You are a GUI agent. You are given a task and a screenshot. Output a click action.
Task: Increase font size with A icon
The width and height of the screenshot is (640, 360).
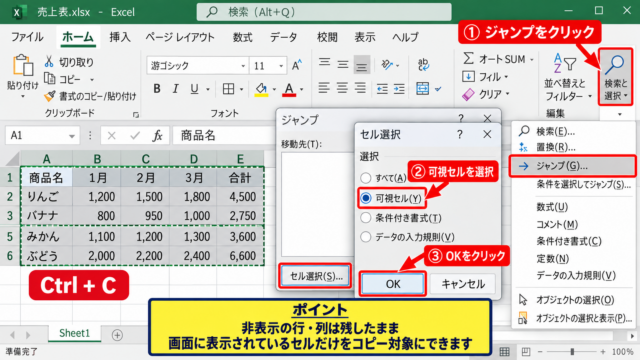pos(297,65)
